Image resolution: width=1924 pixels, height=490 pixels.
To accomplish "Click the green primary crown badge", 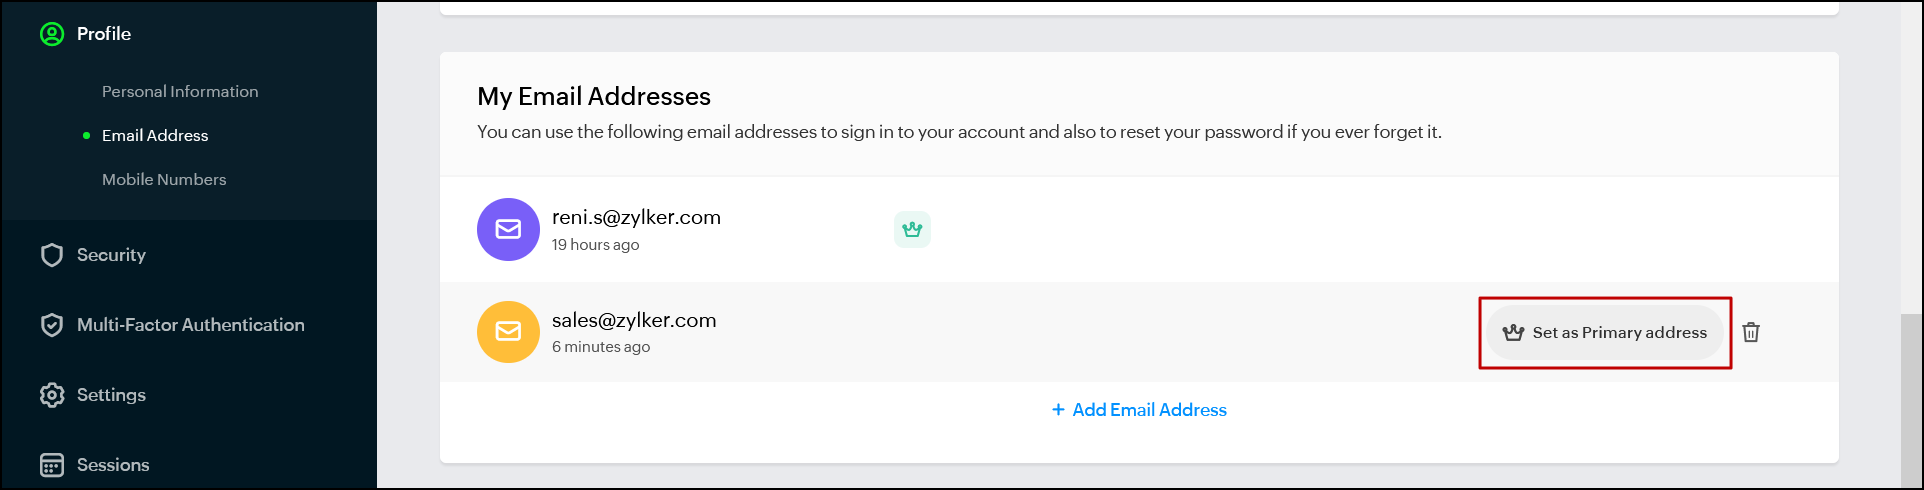I will 912,229.
